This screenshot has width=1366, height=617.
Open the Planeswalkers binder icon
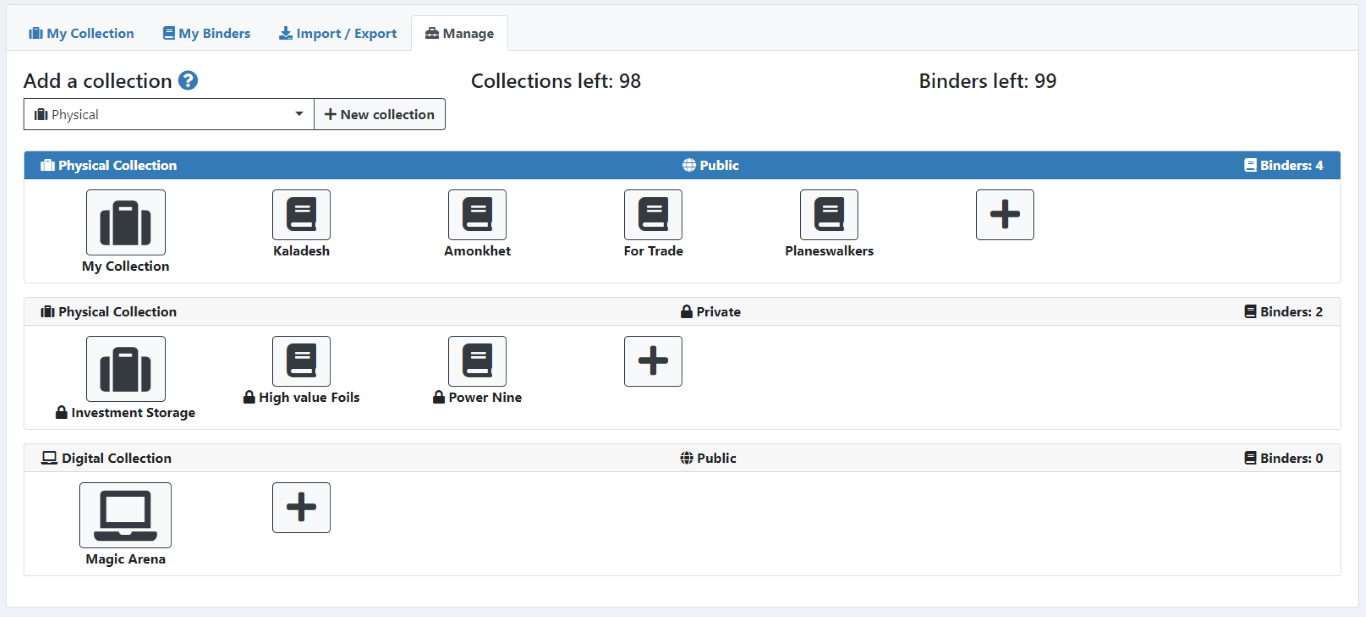point(829,215)
